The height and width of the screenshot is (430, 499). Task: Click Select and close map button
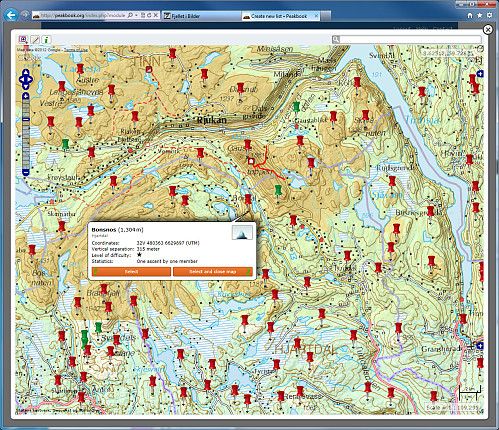213,272
